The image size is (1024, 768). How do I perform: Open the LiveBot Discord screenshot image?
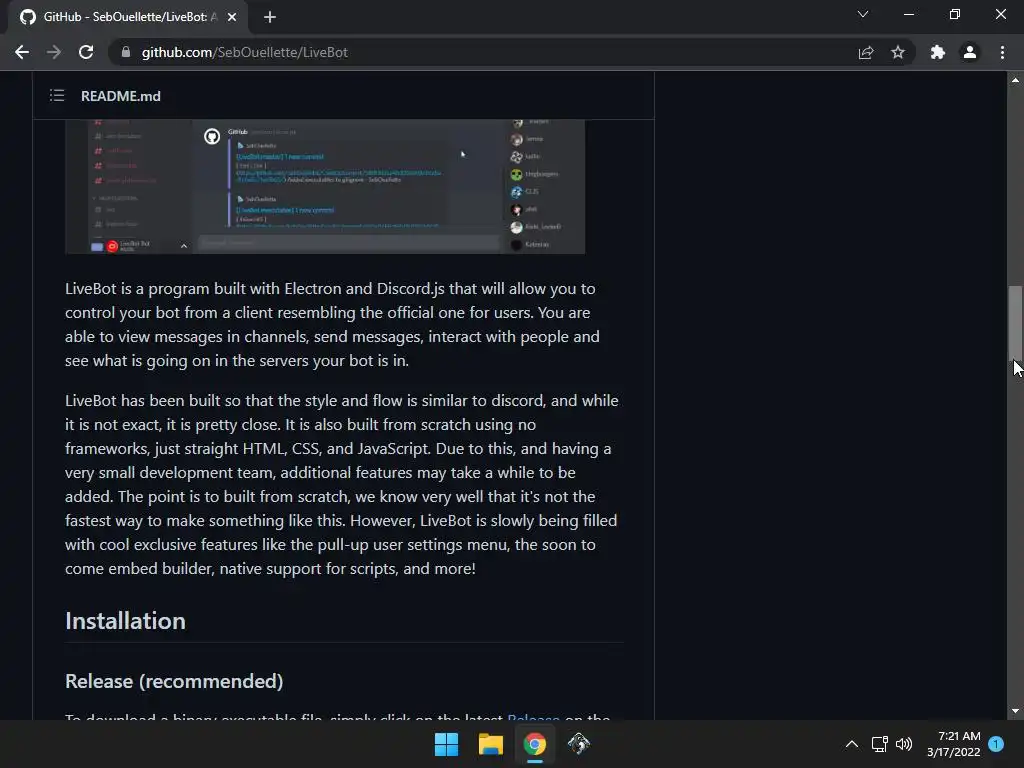coord(325,186)
